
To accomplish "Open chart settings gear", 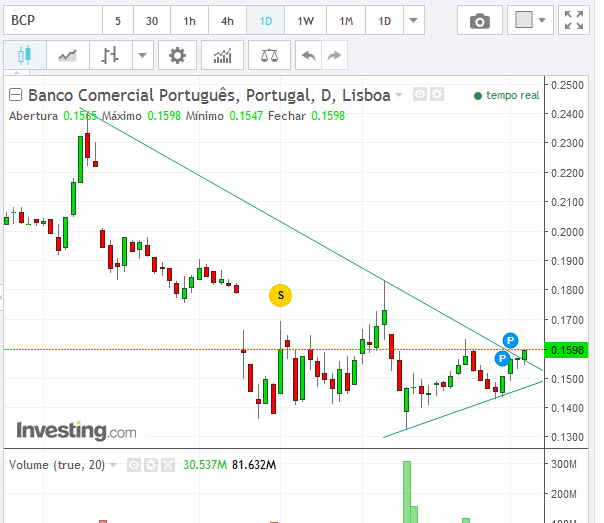I will click(x=178, y=55).
